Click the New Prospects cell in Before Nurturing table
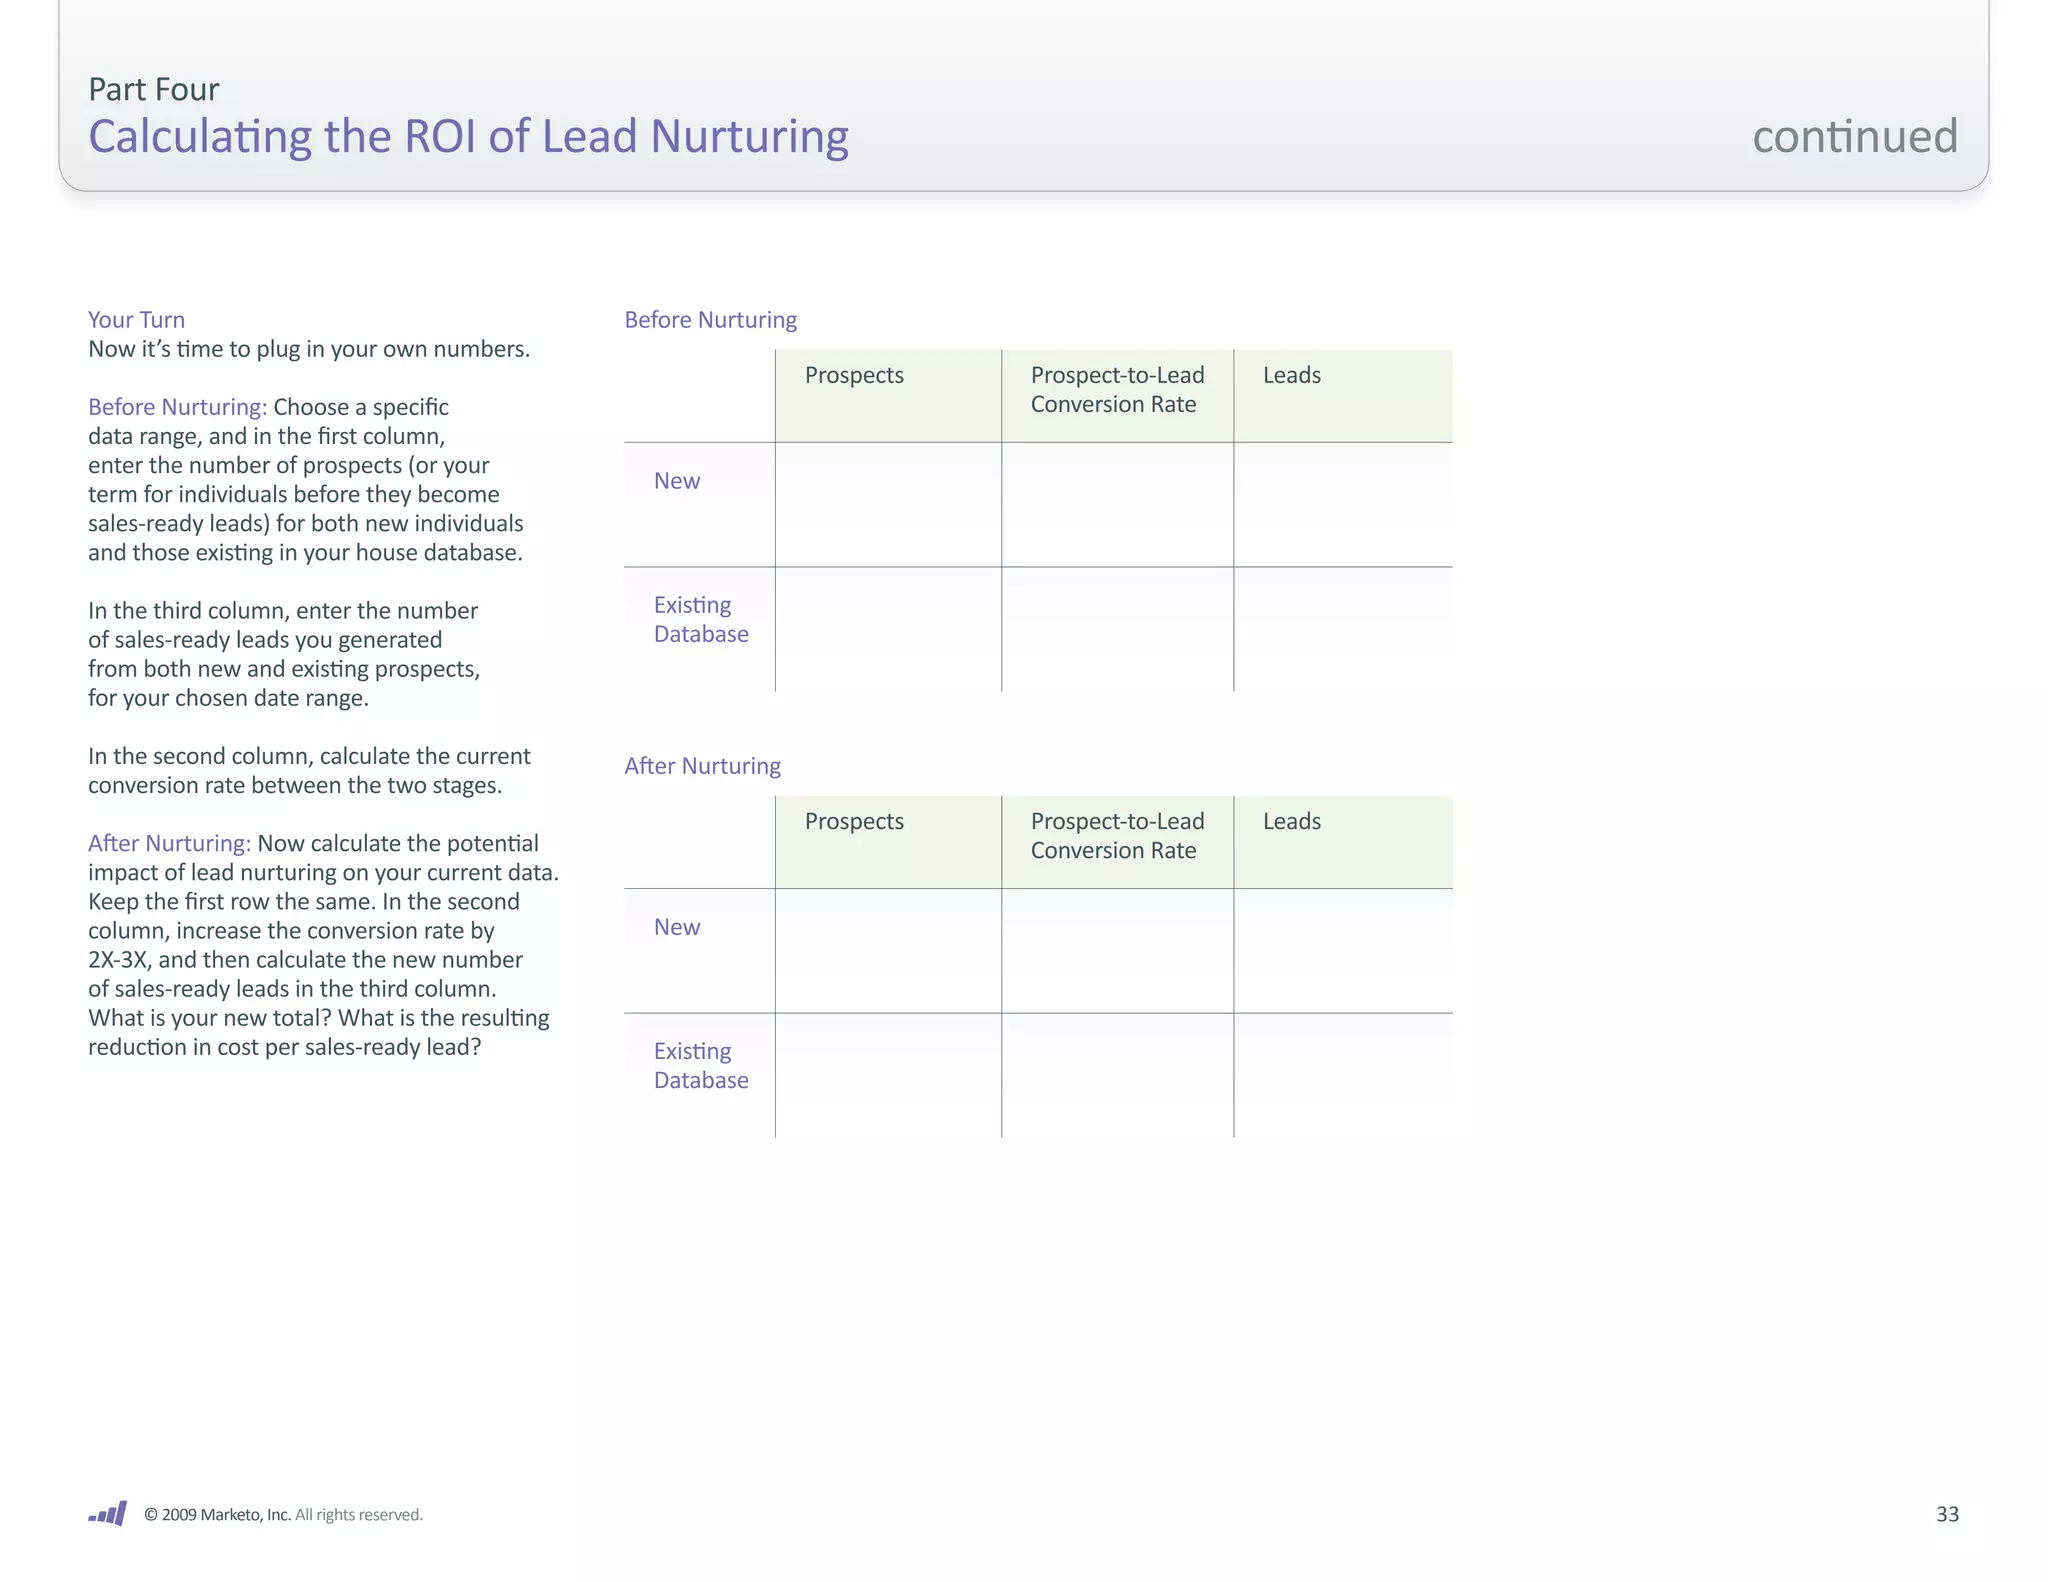Screen dimensions: 2048x1582 point(888,505)
